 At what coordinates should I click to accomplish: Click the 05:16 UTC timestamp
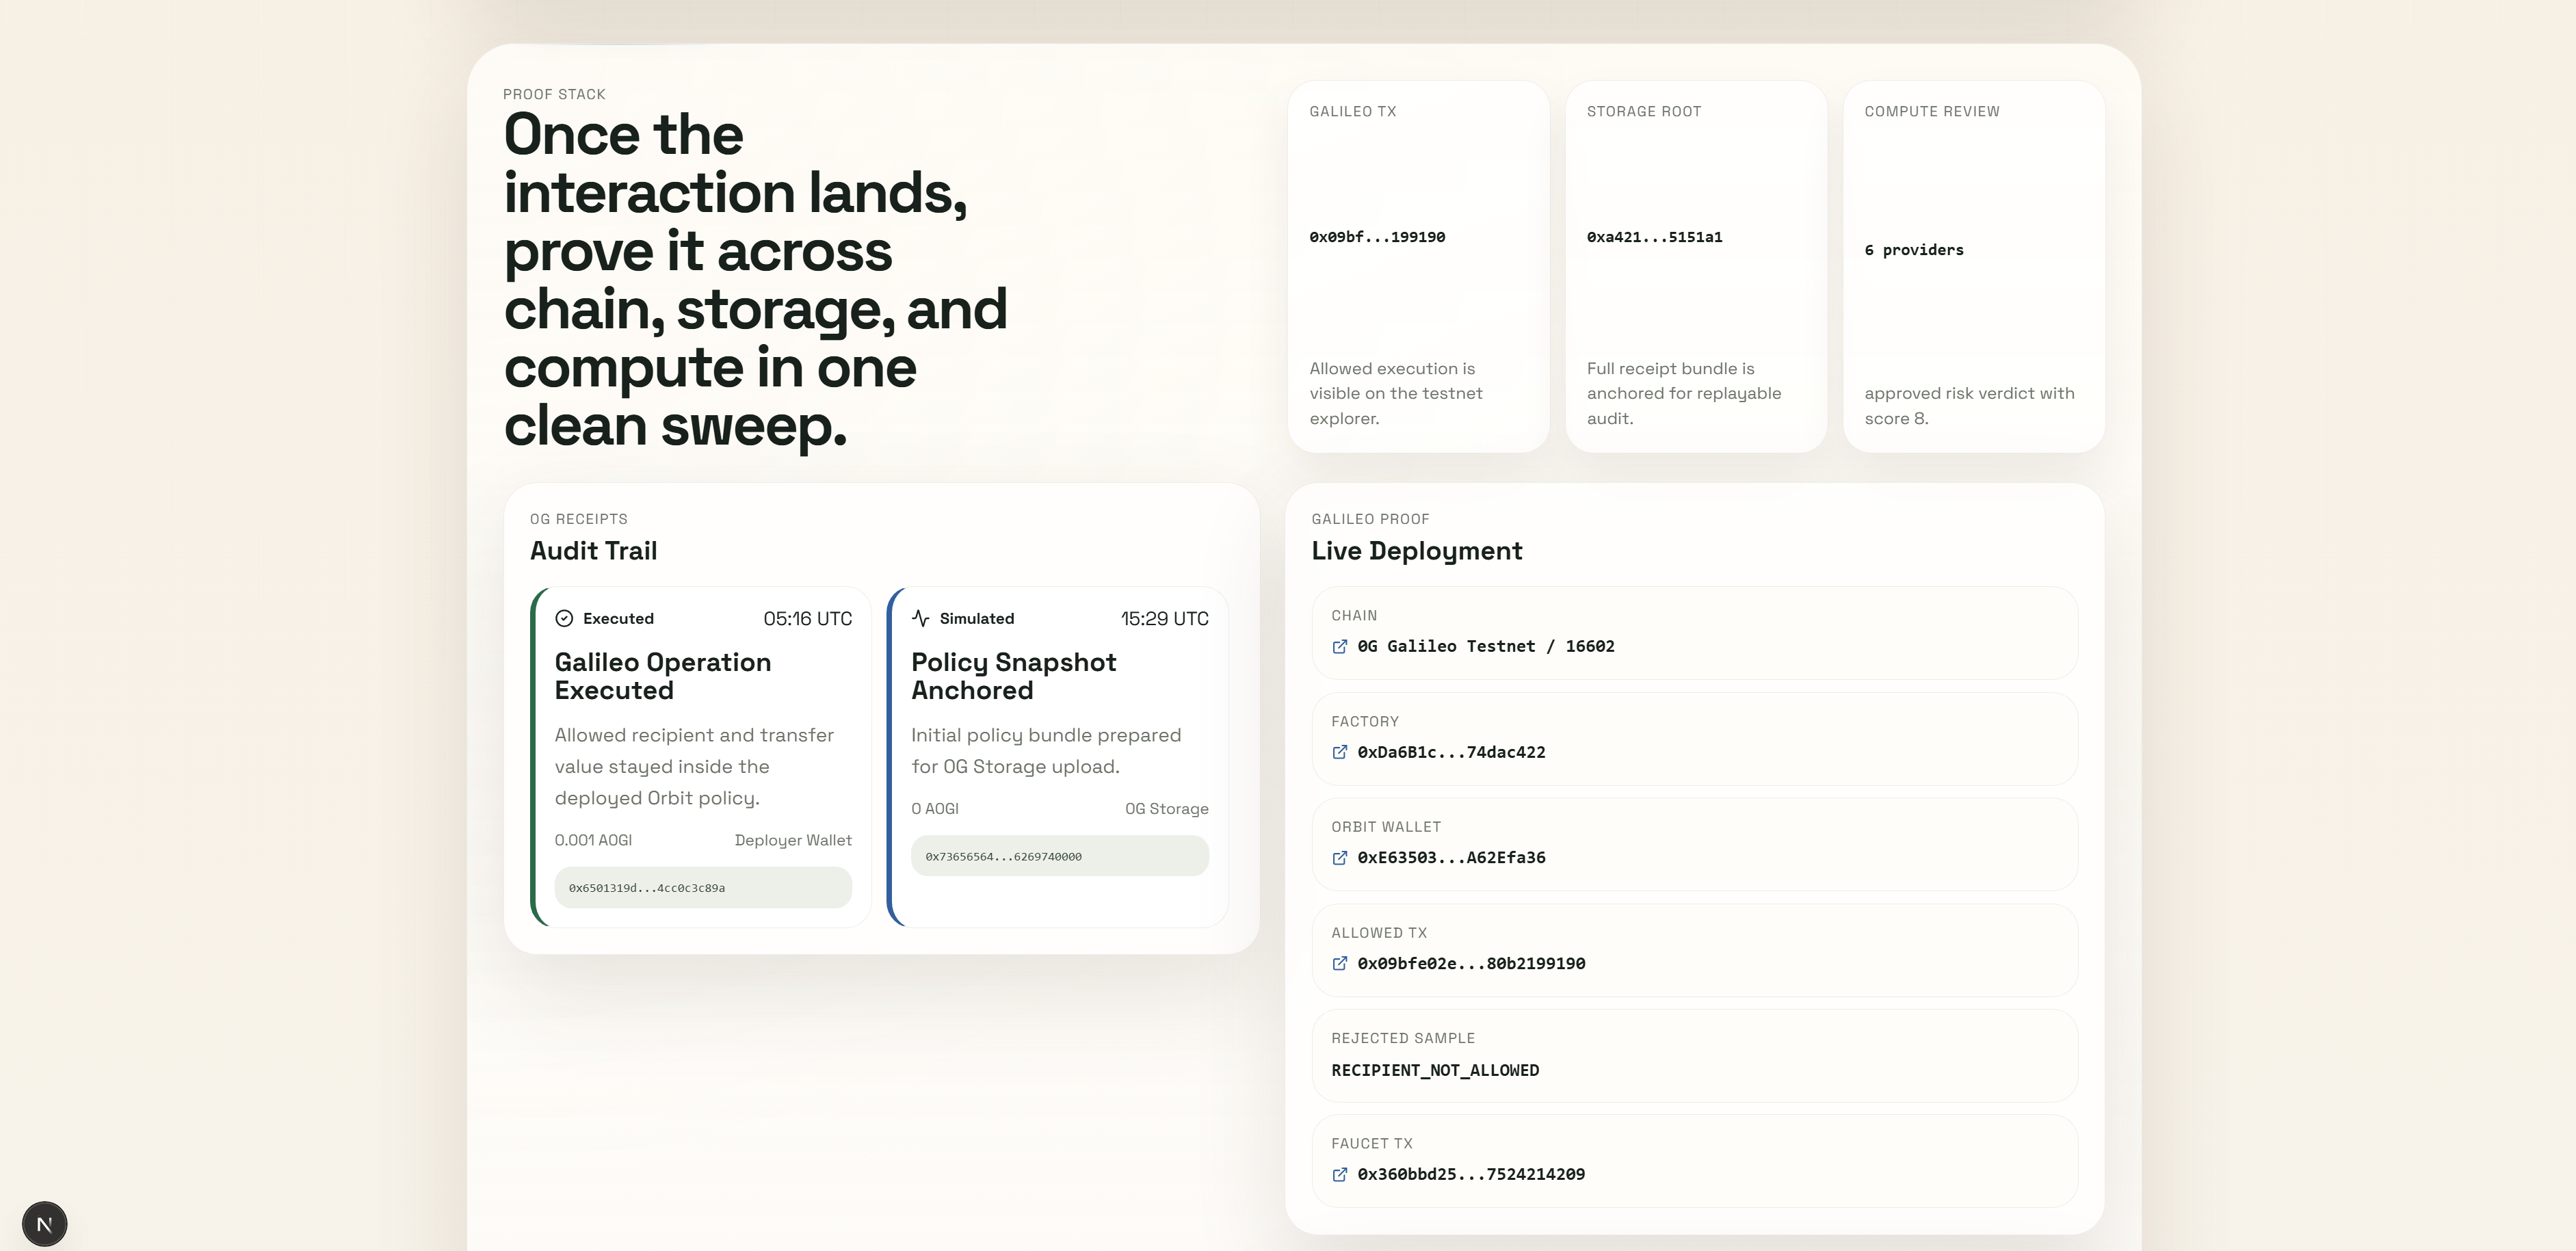(808, 619)
